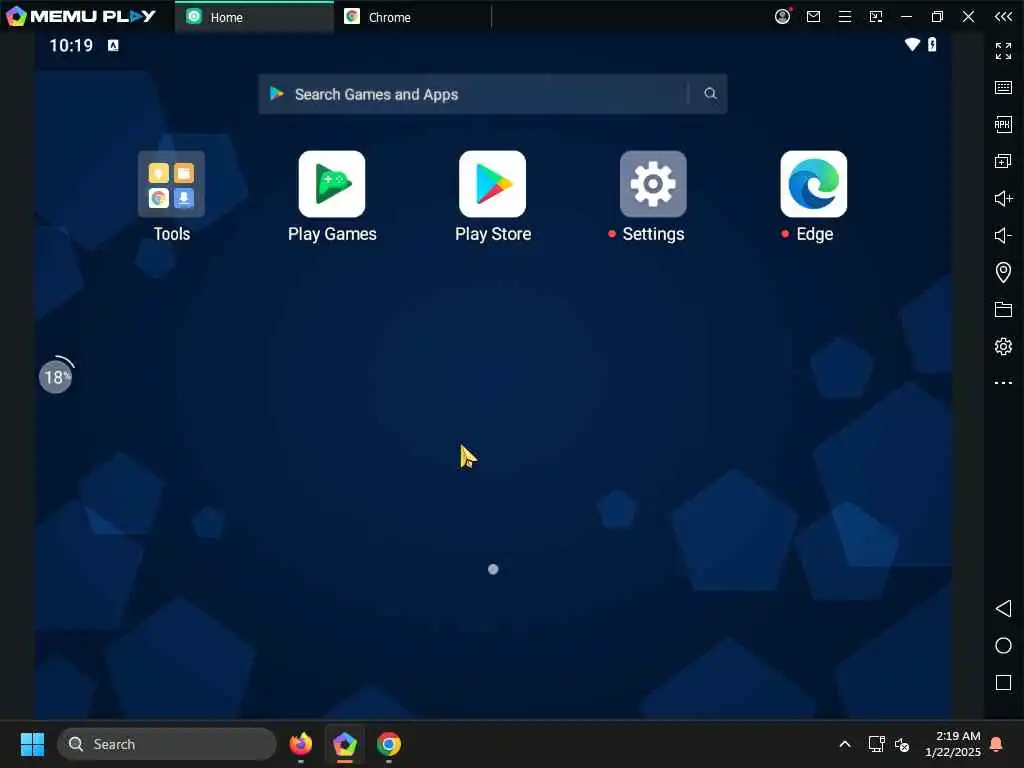Enter fullscreen mode from sidebar
Screen dimensions: 1024x768
(x=1003, y=50)
